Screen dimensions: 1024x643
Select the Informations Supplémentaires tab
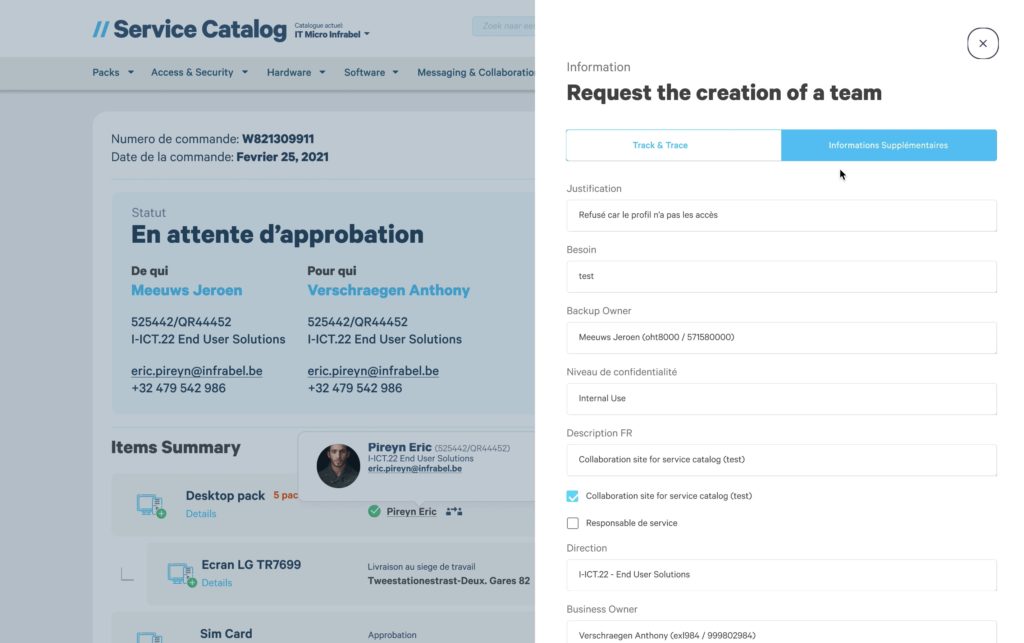pyautogui.click(x=889, y=145)
